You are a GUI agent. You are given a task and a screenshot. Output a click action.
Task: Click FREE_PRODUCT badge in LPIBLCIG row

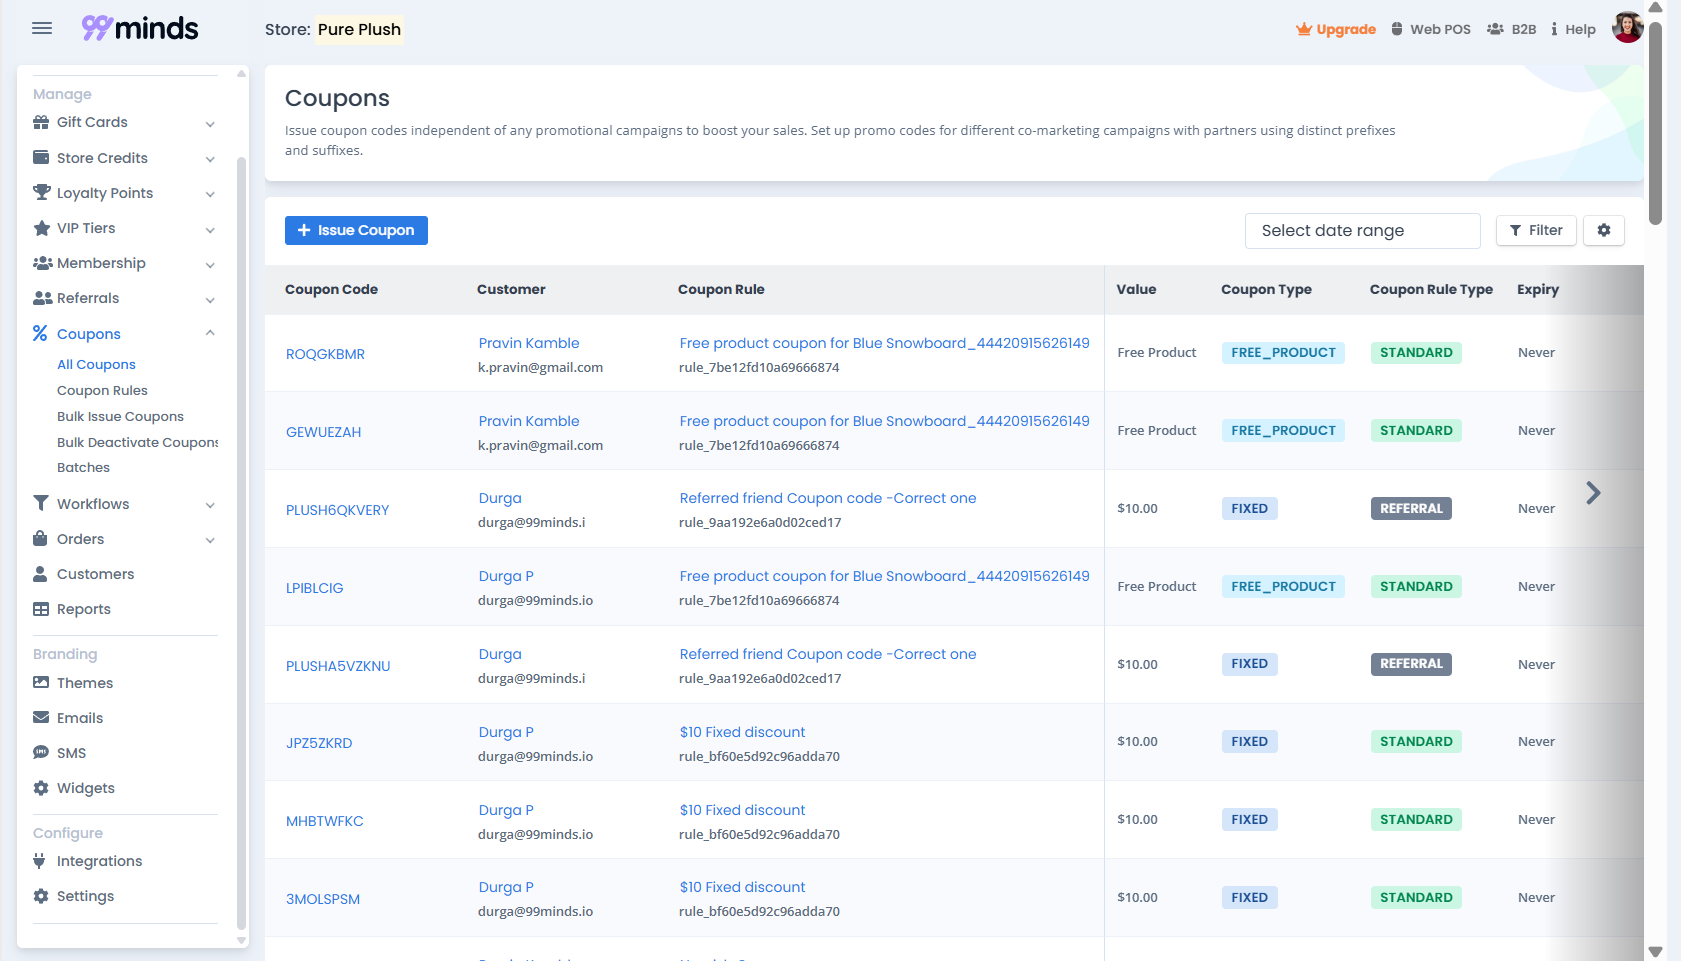[1283, 586]
